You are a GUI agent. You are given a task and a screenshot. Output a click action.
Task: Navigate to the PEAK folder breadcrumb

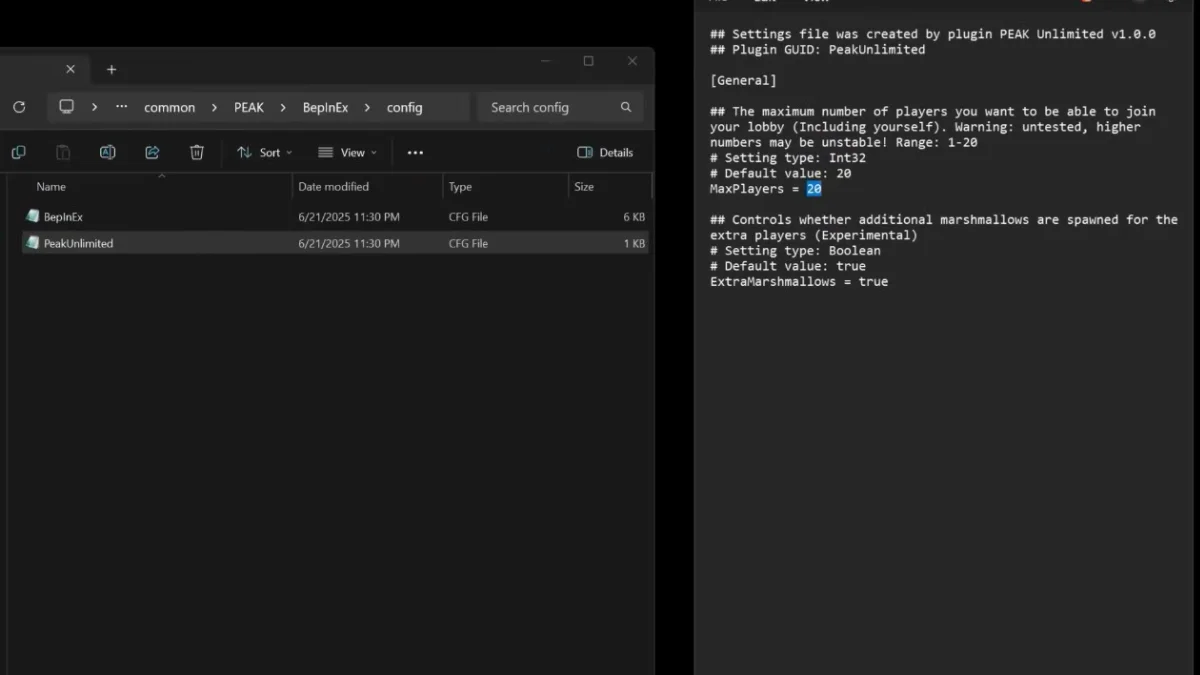pos(249,107)
